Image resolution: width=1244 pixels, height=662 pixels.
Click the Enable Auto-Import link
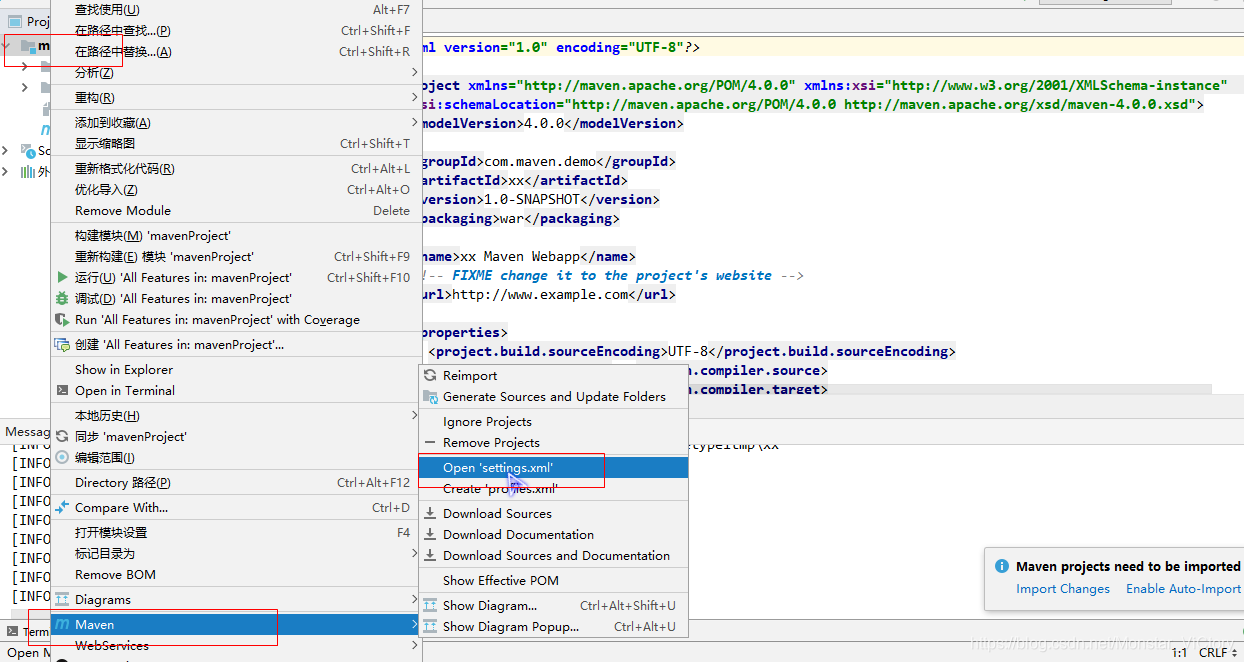tap(1183, 589)
